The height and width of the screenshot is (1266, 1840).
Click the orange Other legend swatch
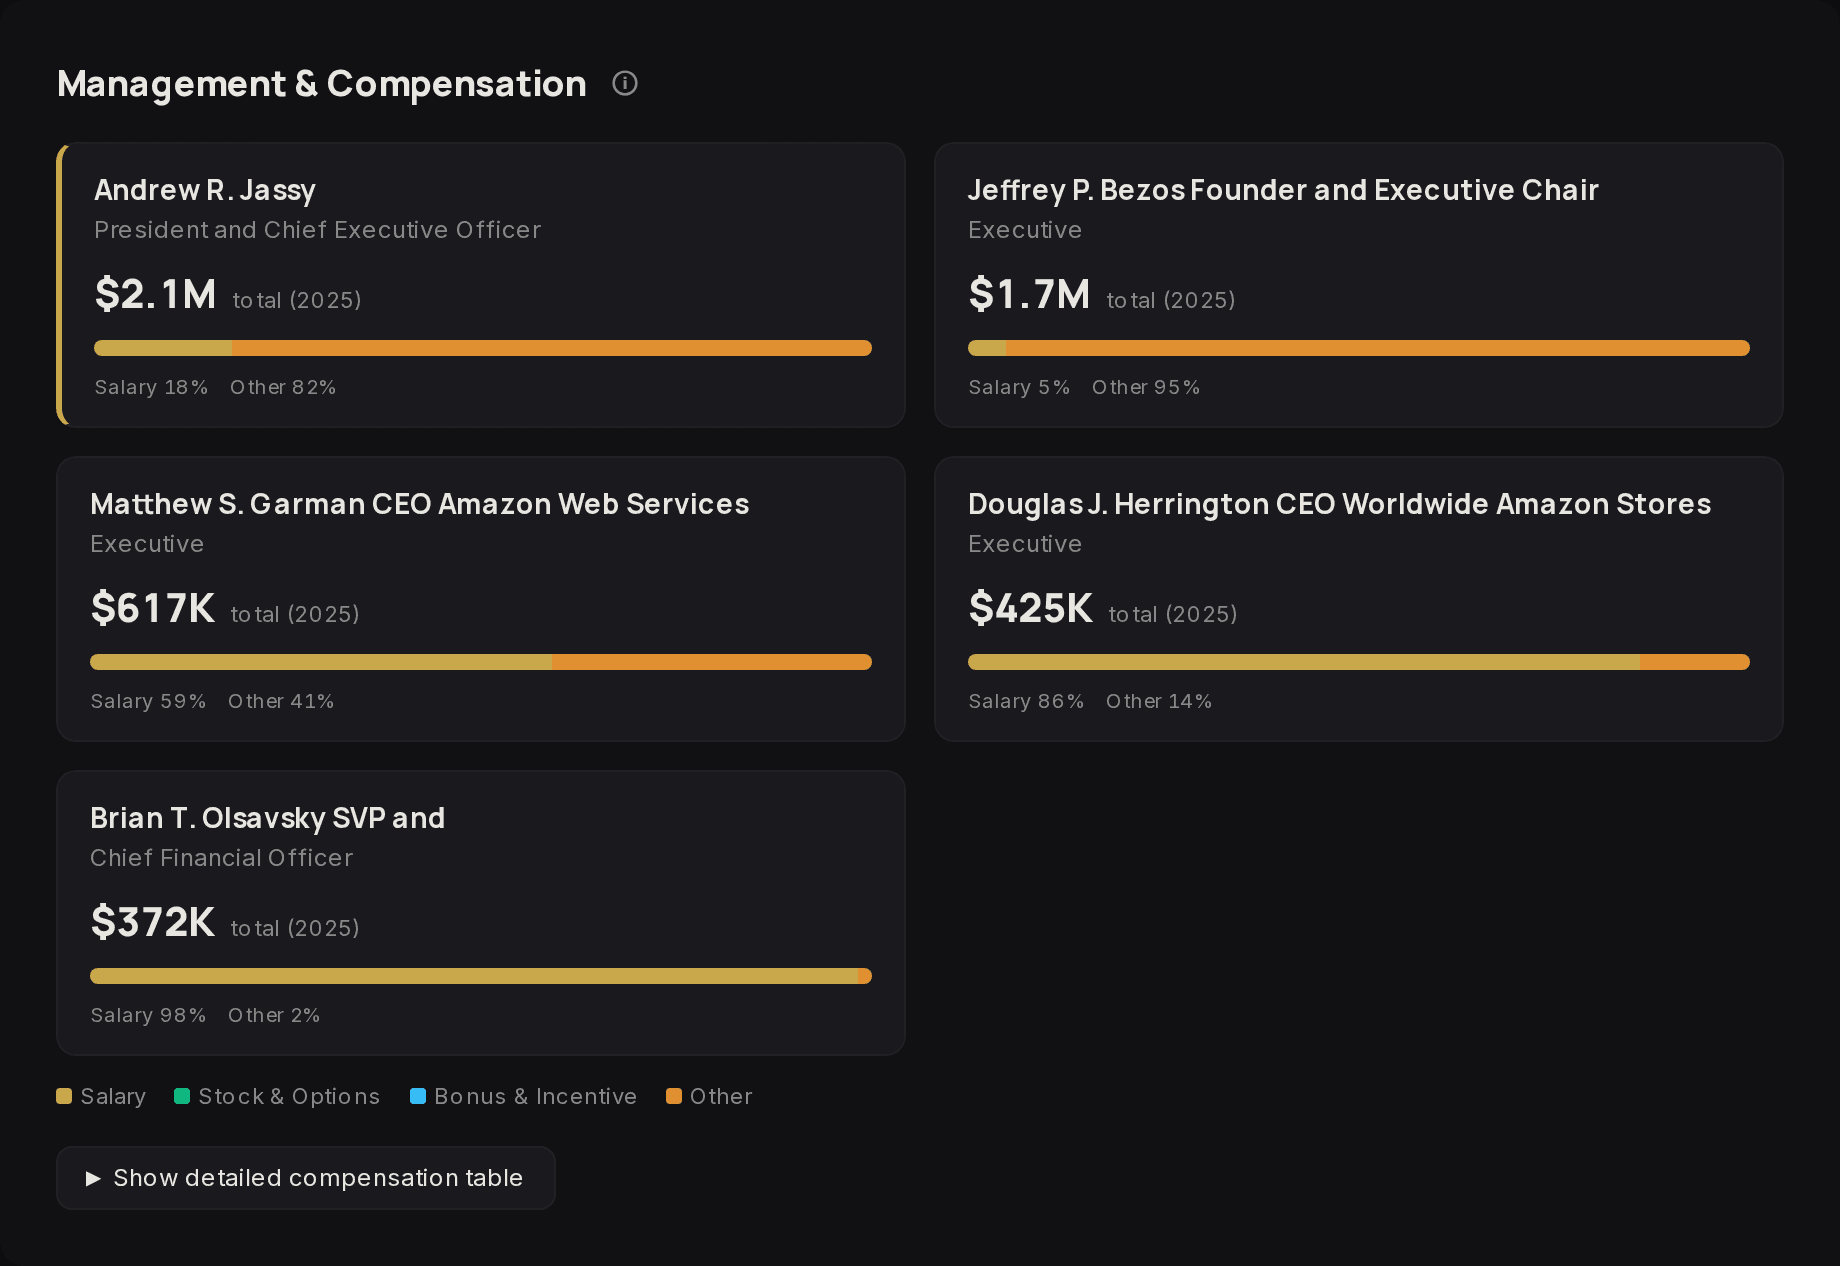pyautogui.click(x=674, y=1096)
